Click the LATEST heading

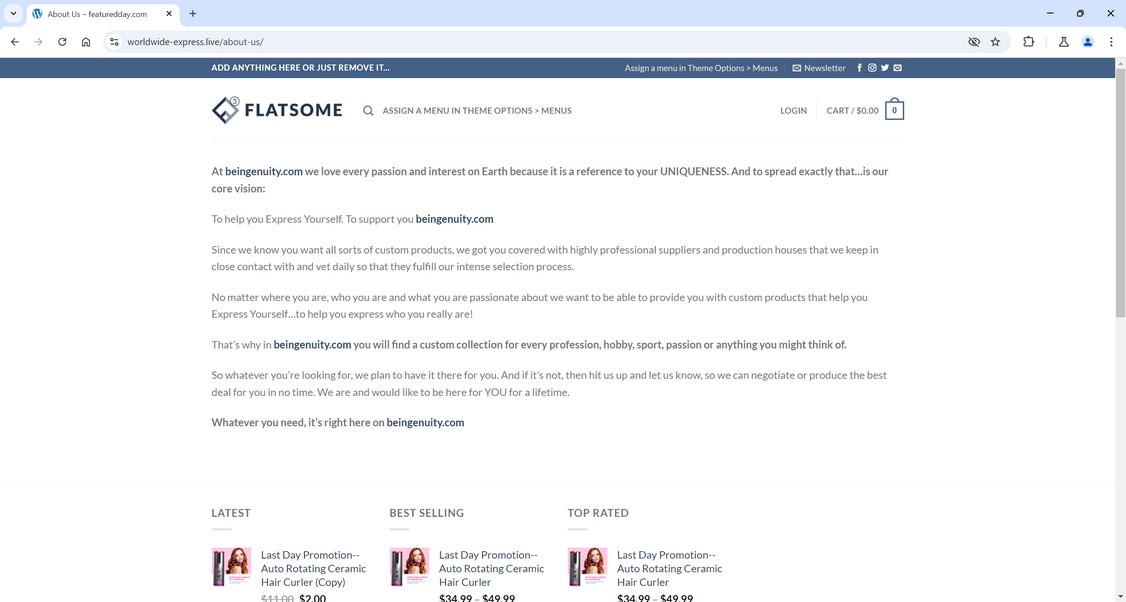pyautogui.click(x=231, y=513)
